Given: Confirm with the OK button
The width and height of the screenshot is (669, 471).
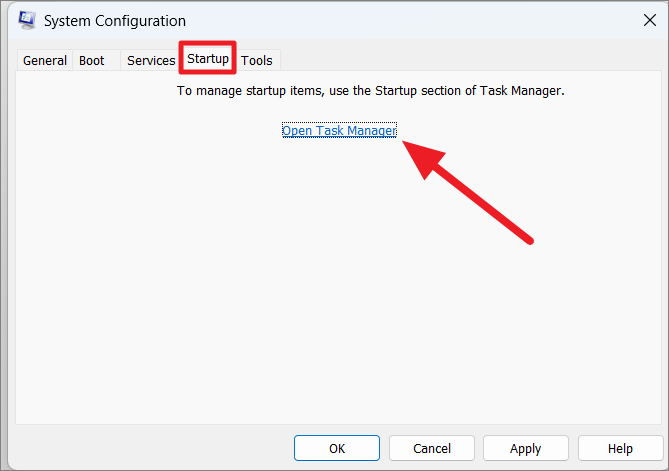Looking at the screenshot, I should (x=337, y=448).
